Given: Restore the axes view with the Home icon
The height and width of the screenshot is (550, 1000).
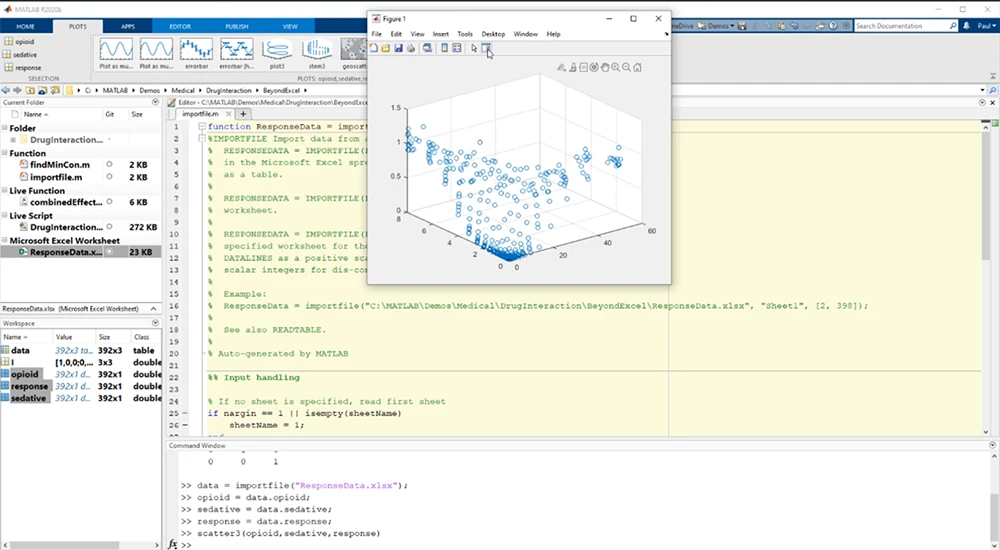Looking at the screenshot, I should (637, 67).
